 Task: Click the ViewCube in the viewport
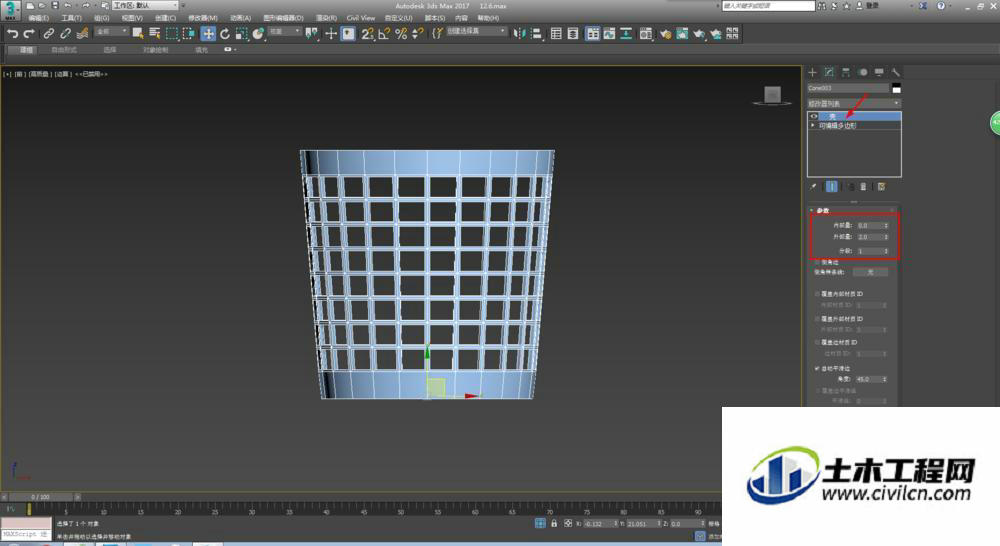(772, 95)
